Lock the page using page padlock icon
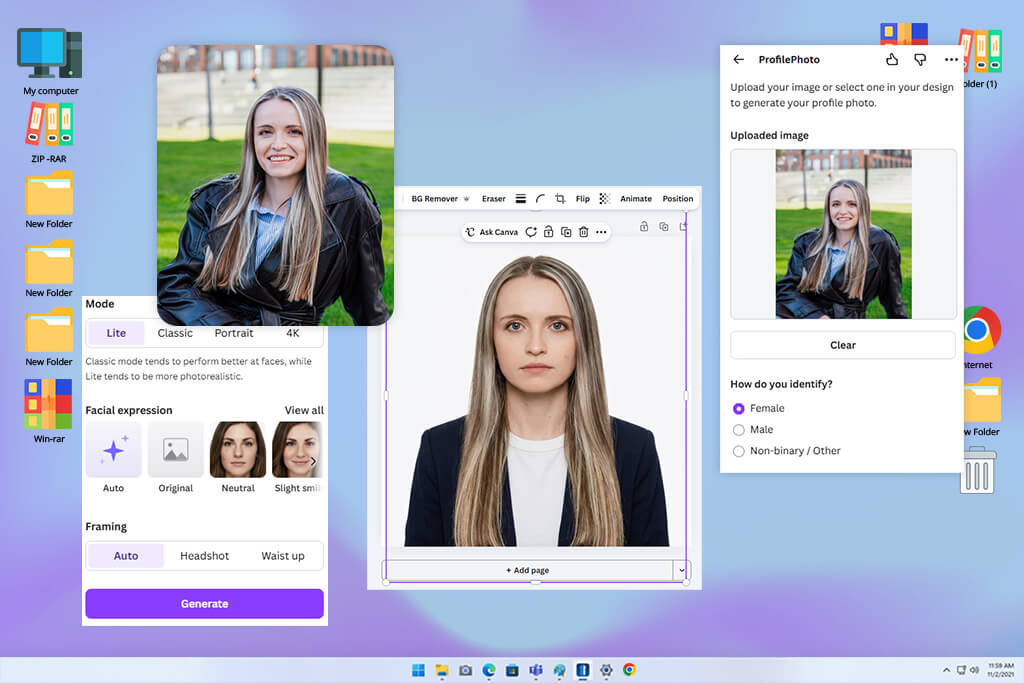The height and width of the screenshot is (683, 1024). pyautogui.click(x=644, y=227)
